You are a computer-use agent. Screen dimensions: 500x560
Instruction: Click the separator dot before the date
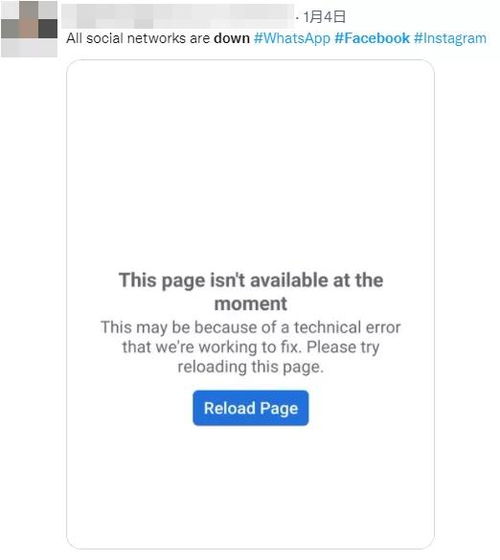[298, 18]
